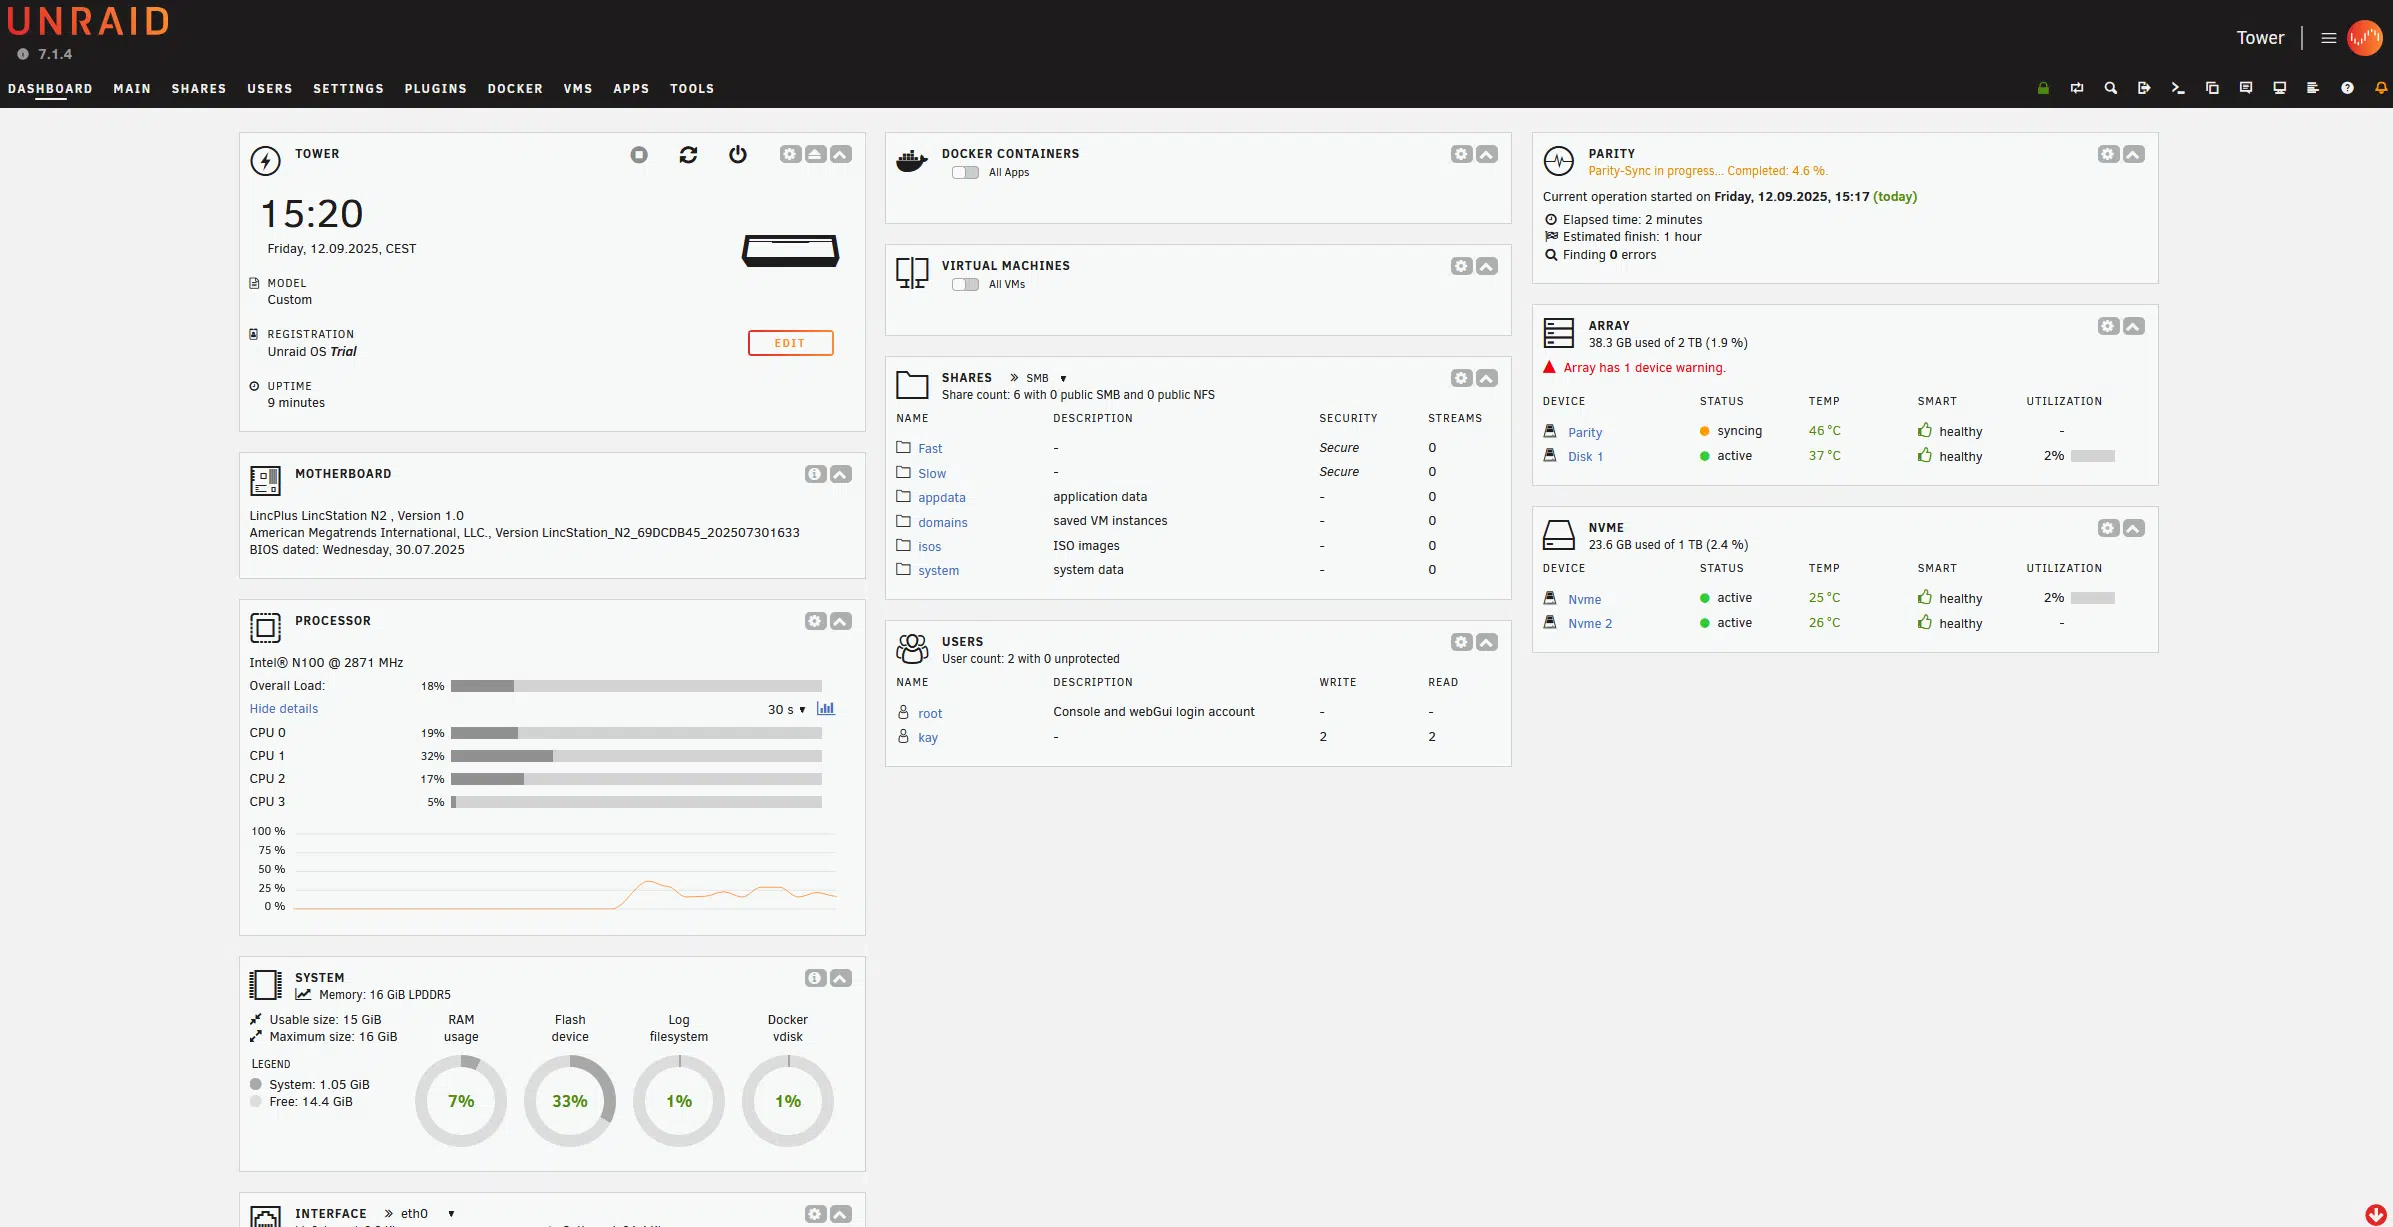Click the Tower reboot icon
This screenshot has width=2393, height=1227.
688,154
